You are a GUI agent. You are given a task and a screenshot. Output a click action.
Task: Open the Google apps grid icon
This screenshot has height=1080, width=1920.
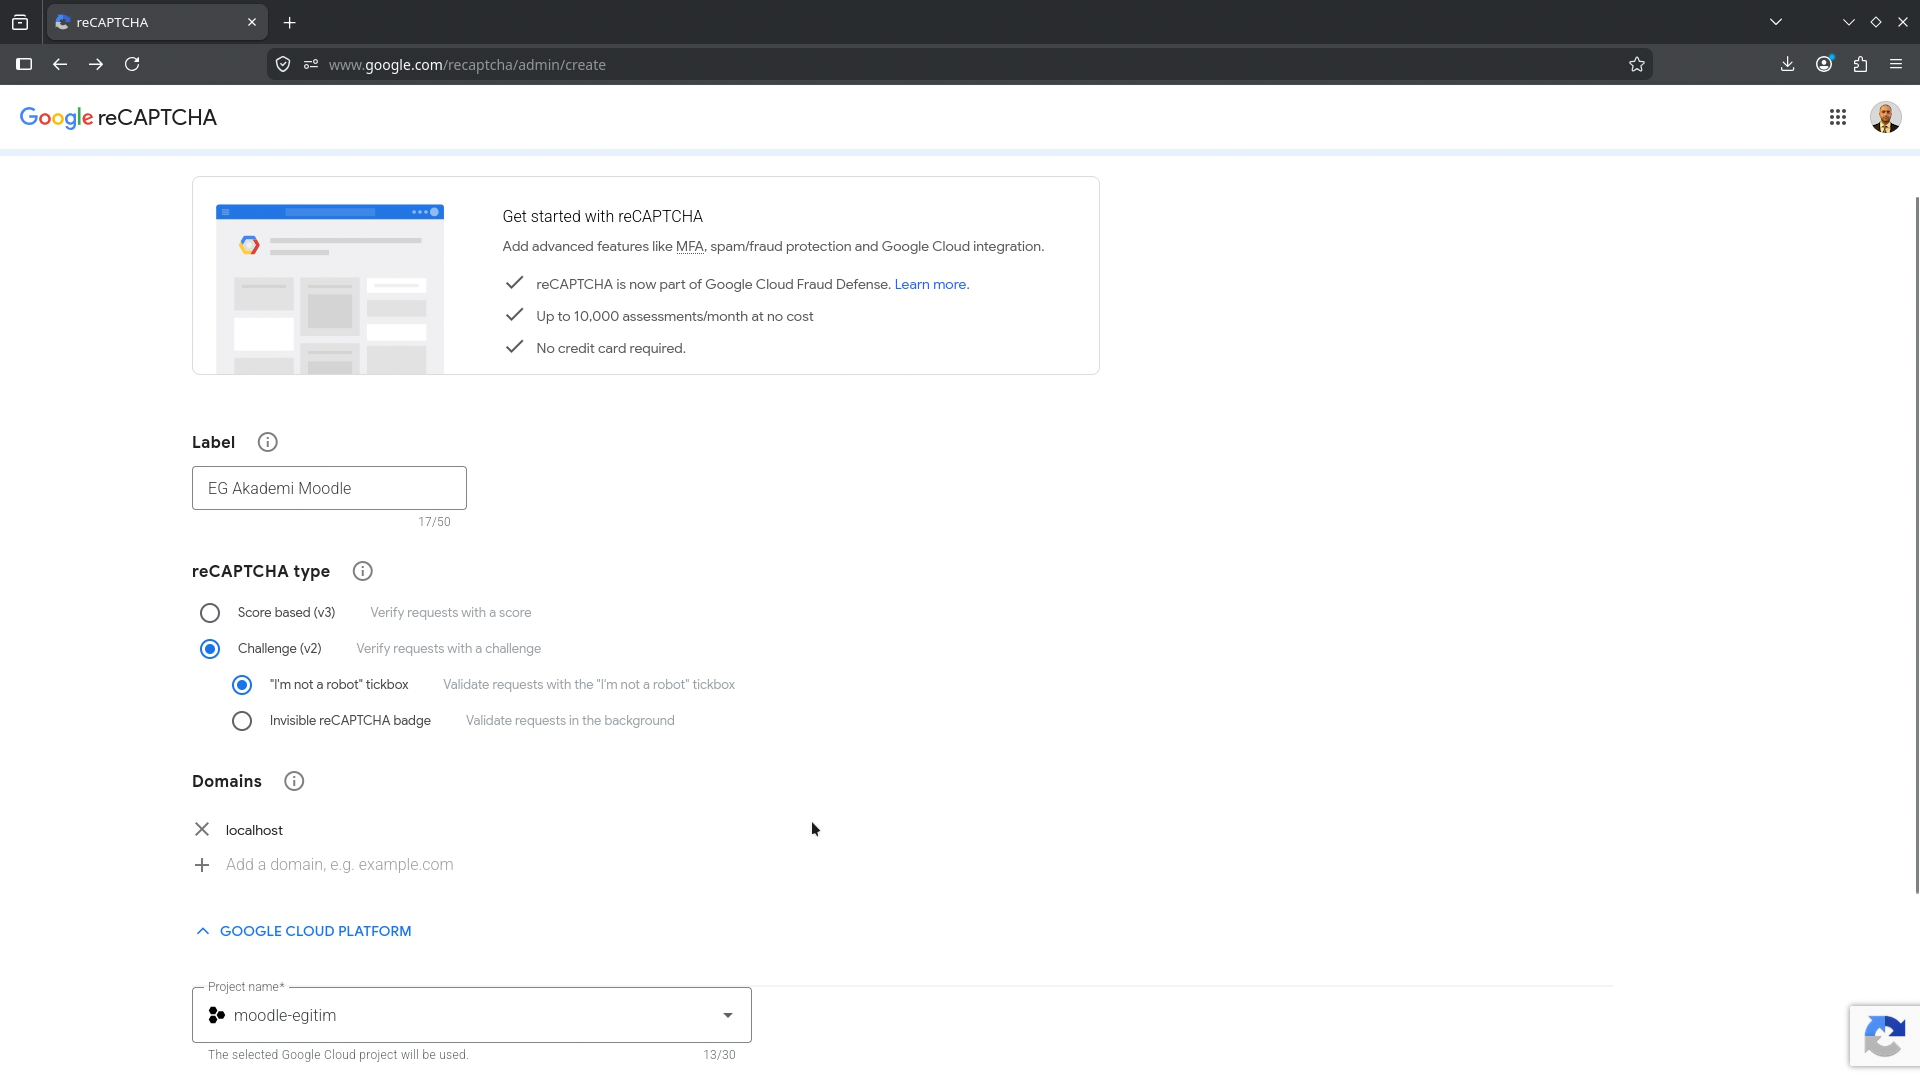tap(1837, 118)
